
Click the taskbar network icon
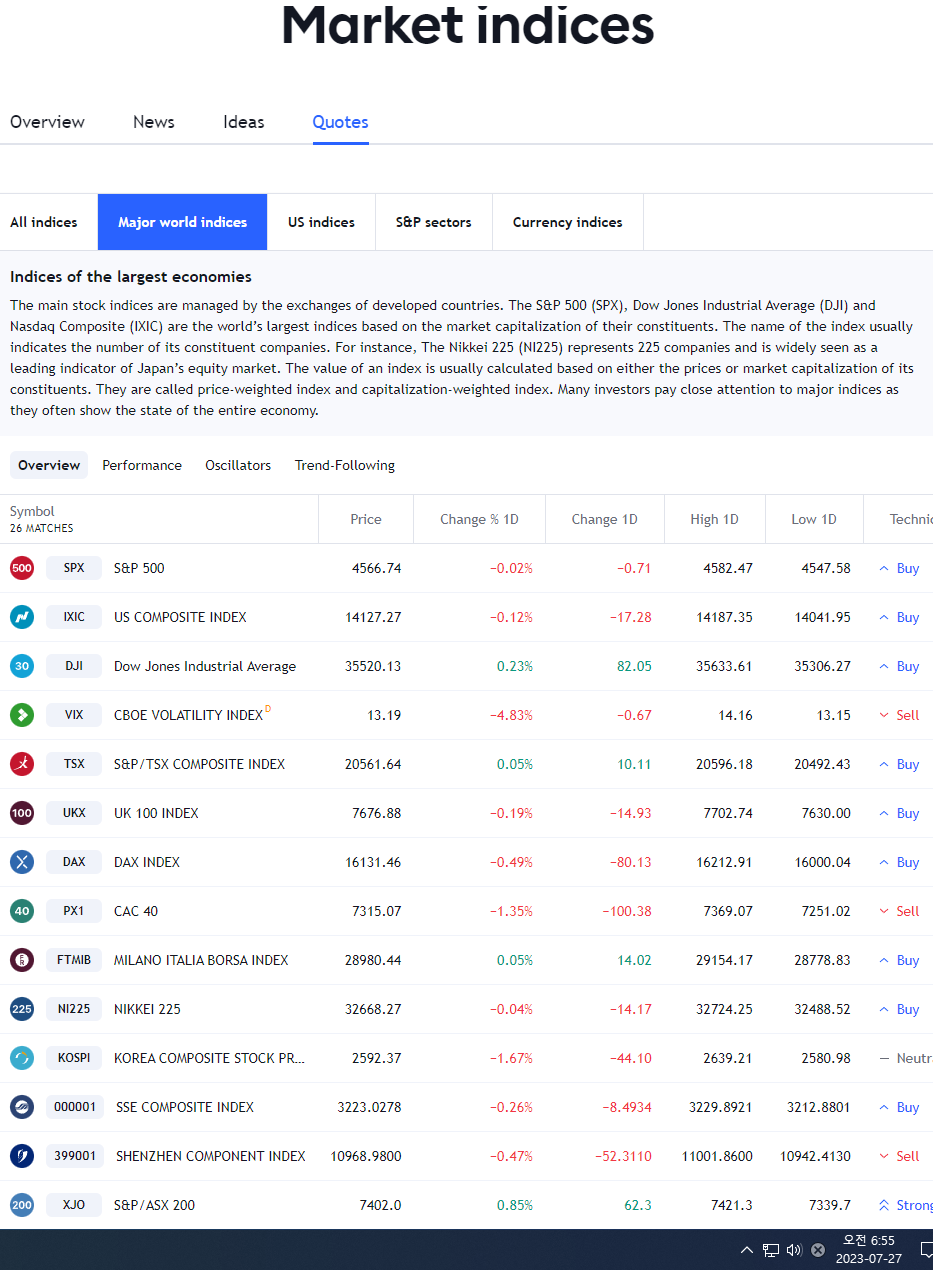point(771,1250)
